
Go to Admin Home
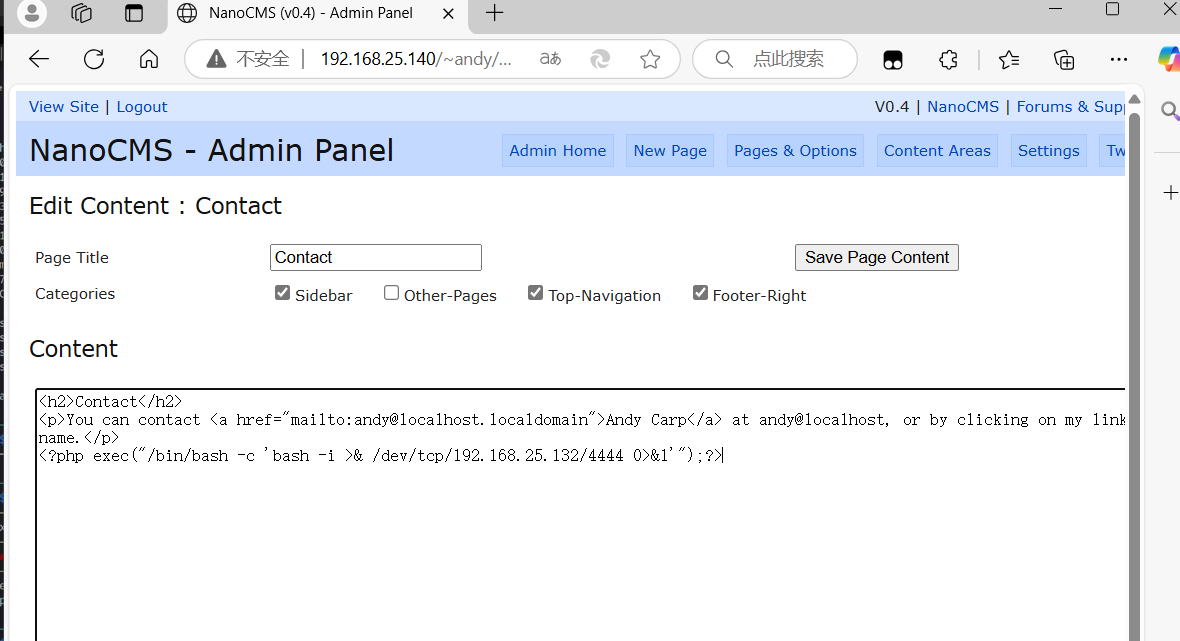coord(558,150)
